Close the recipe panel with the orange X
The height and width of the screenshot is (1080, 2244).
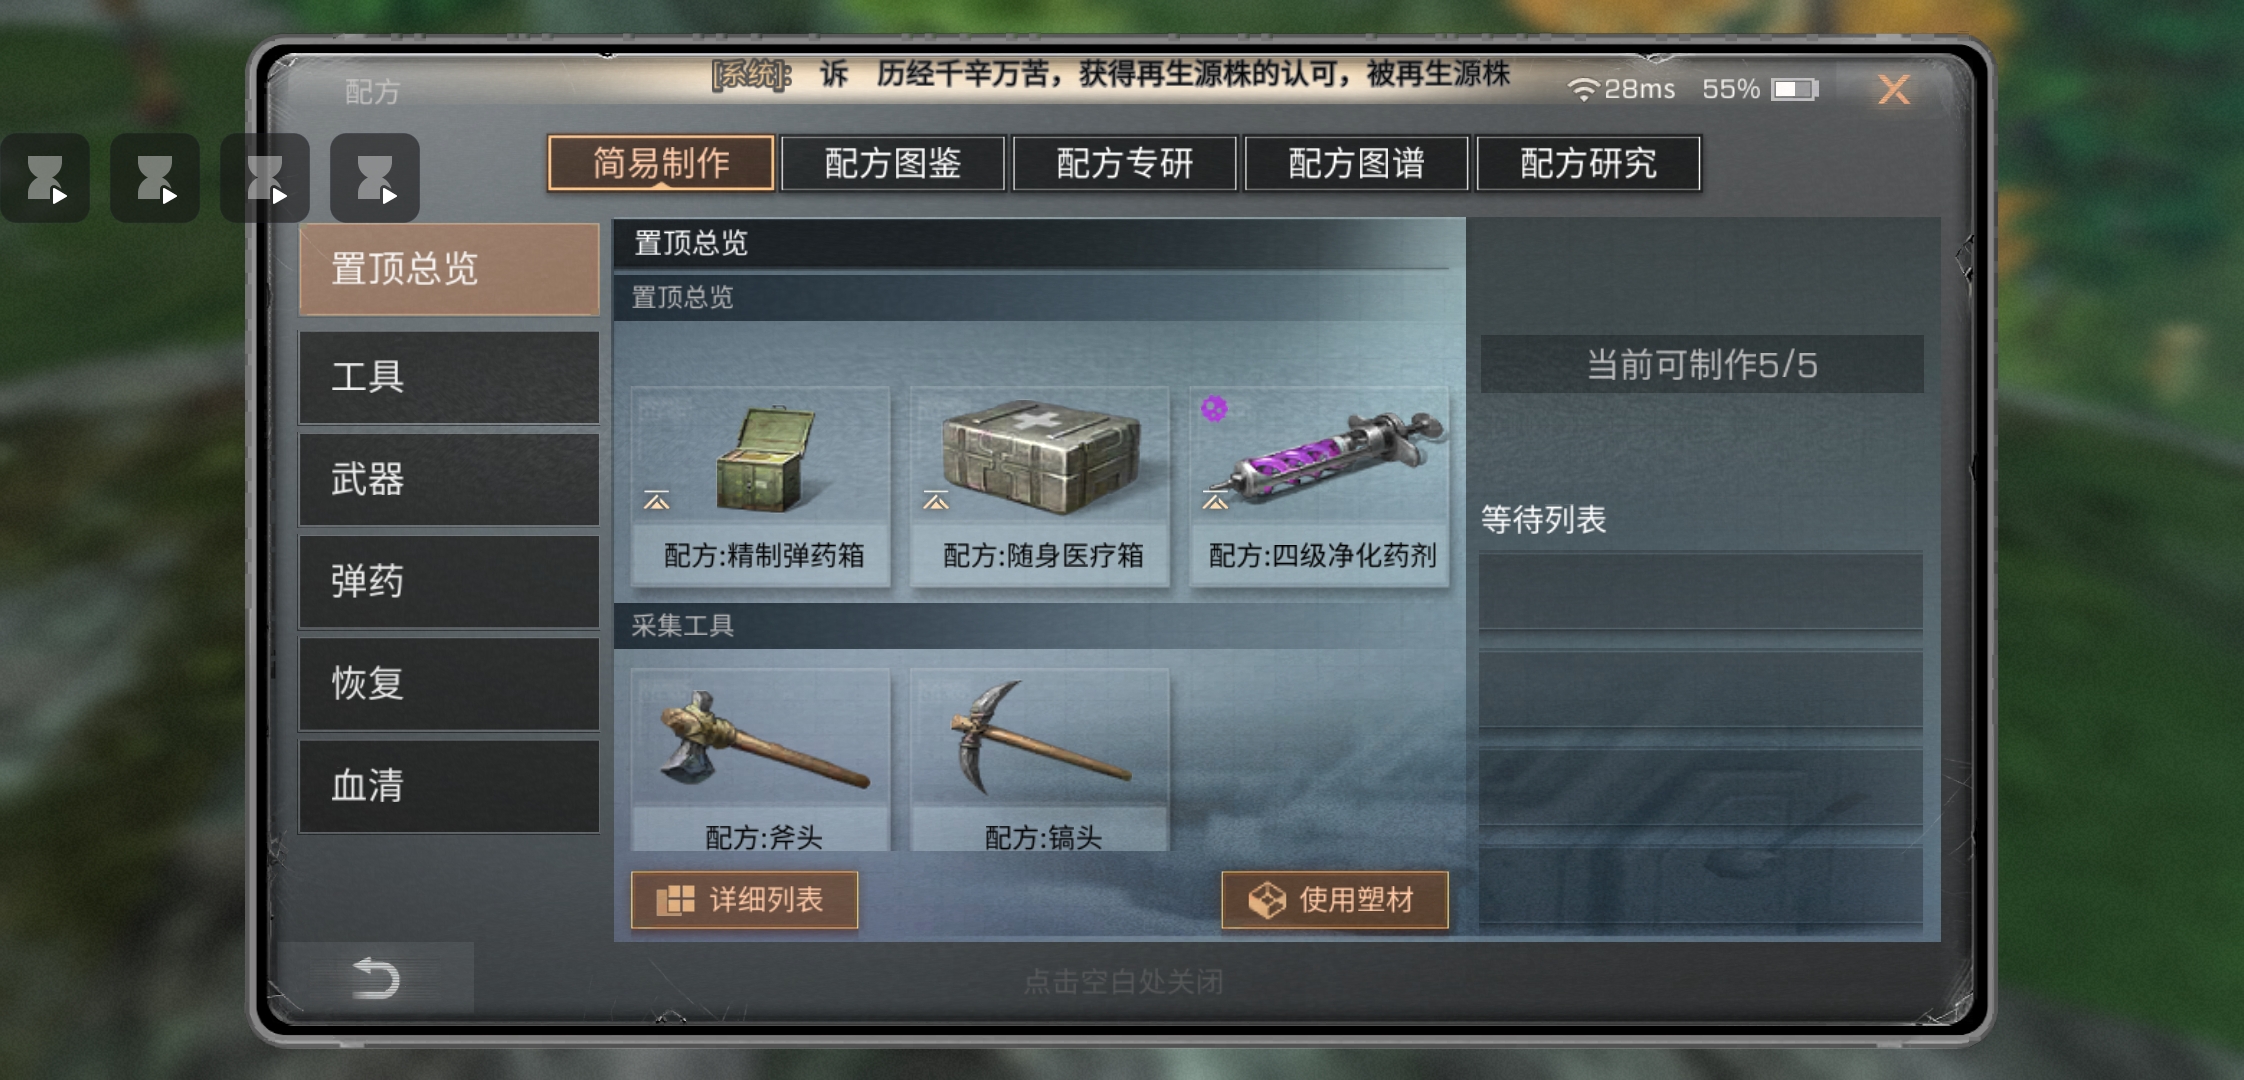tap(1894, 90)
